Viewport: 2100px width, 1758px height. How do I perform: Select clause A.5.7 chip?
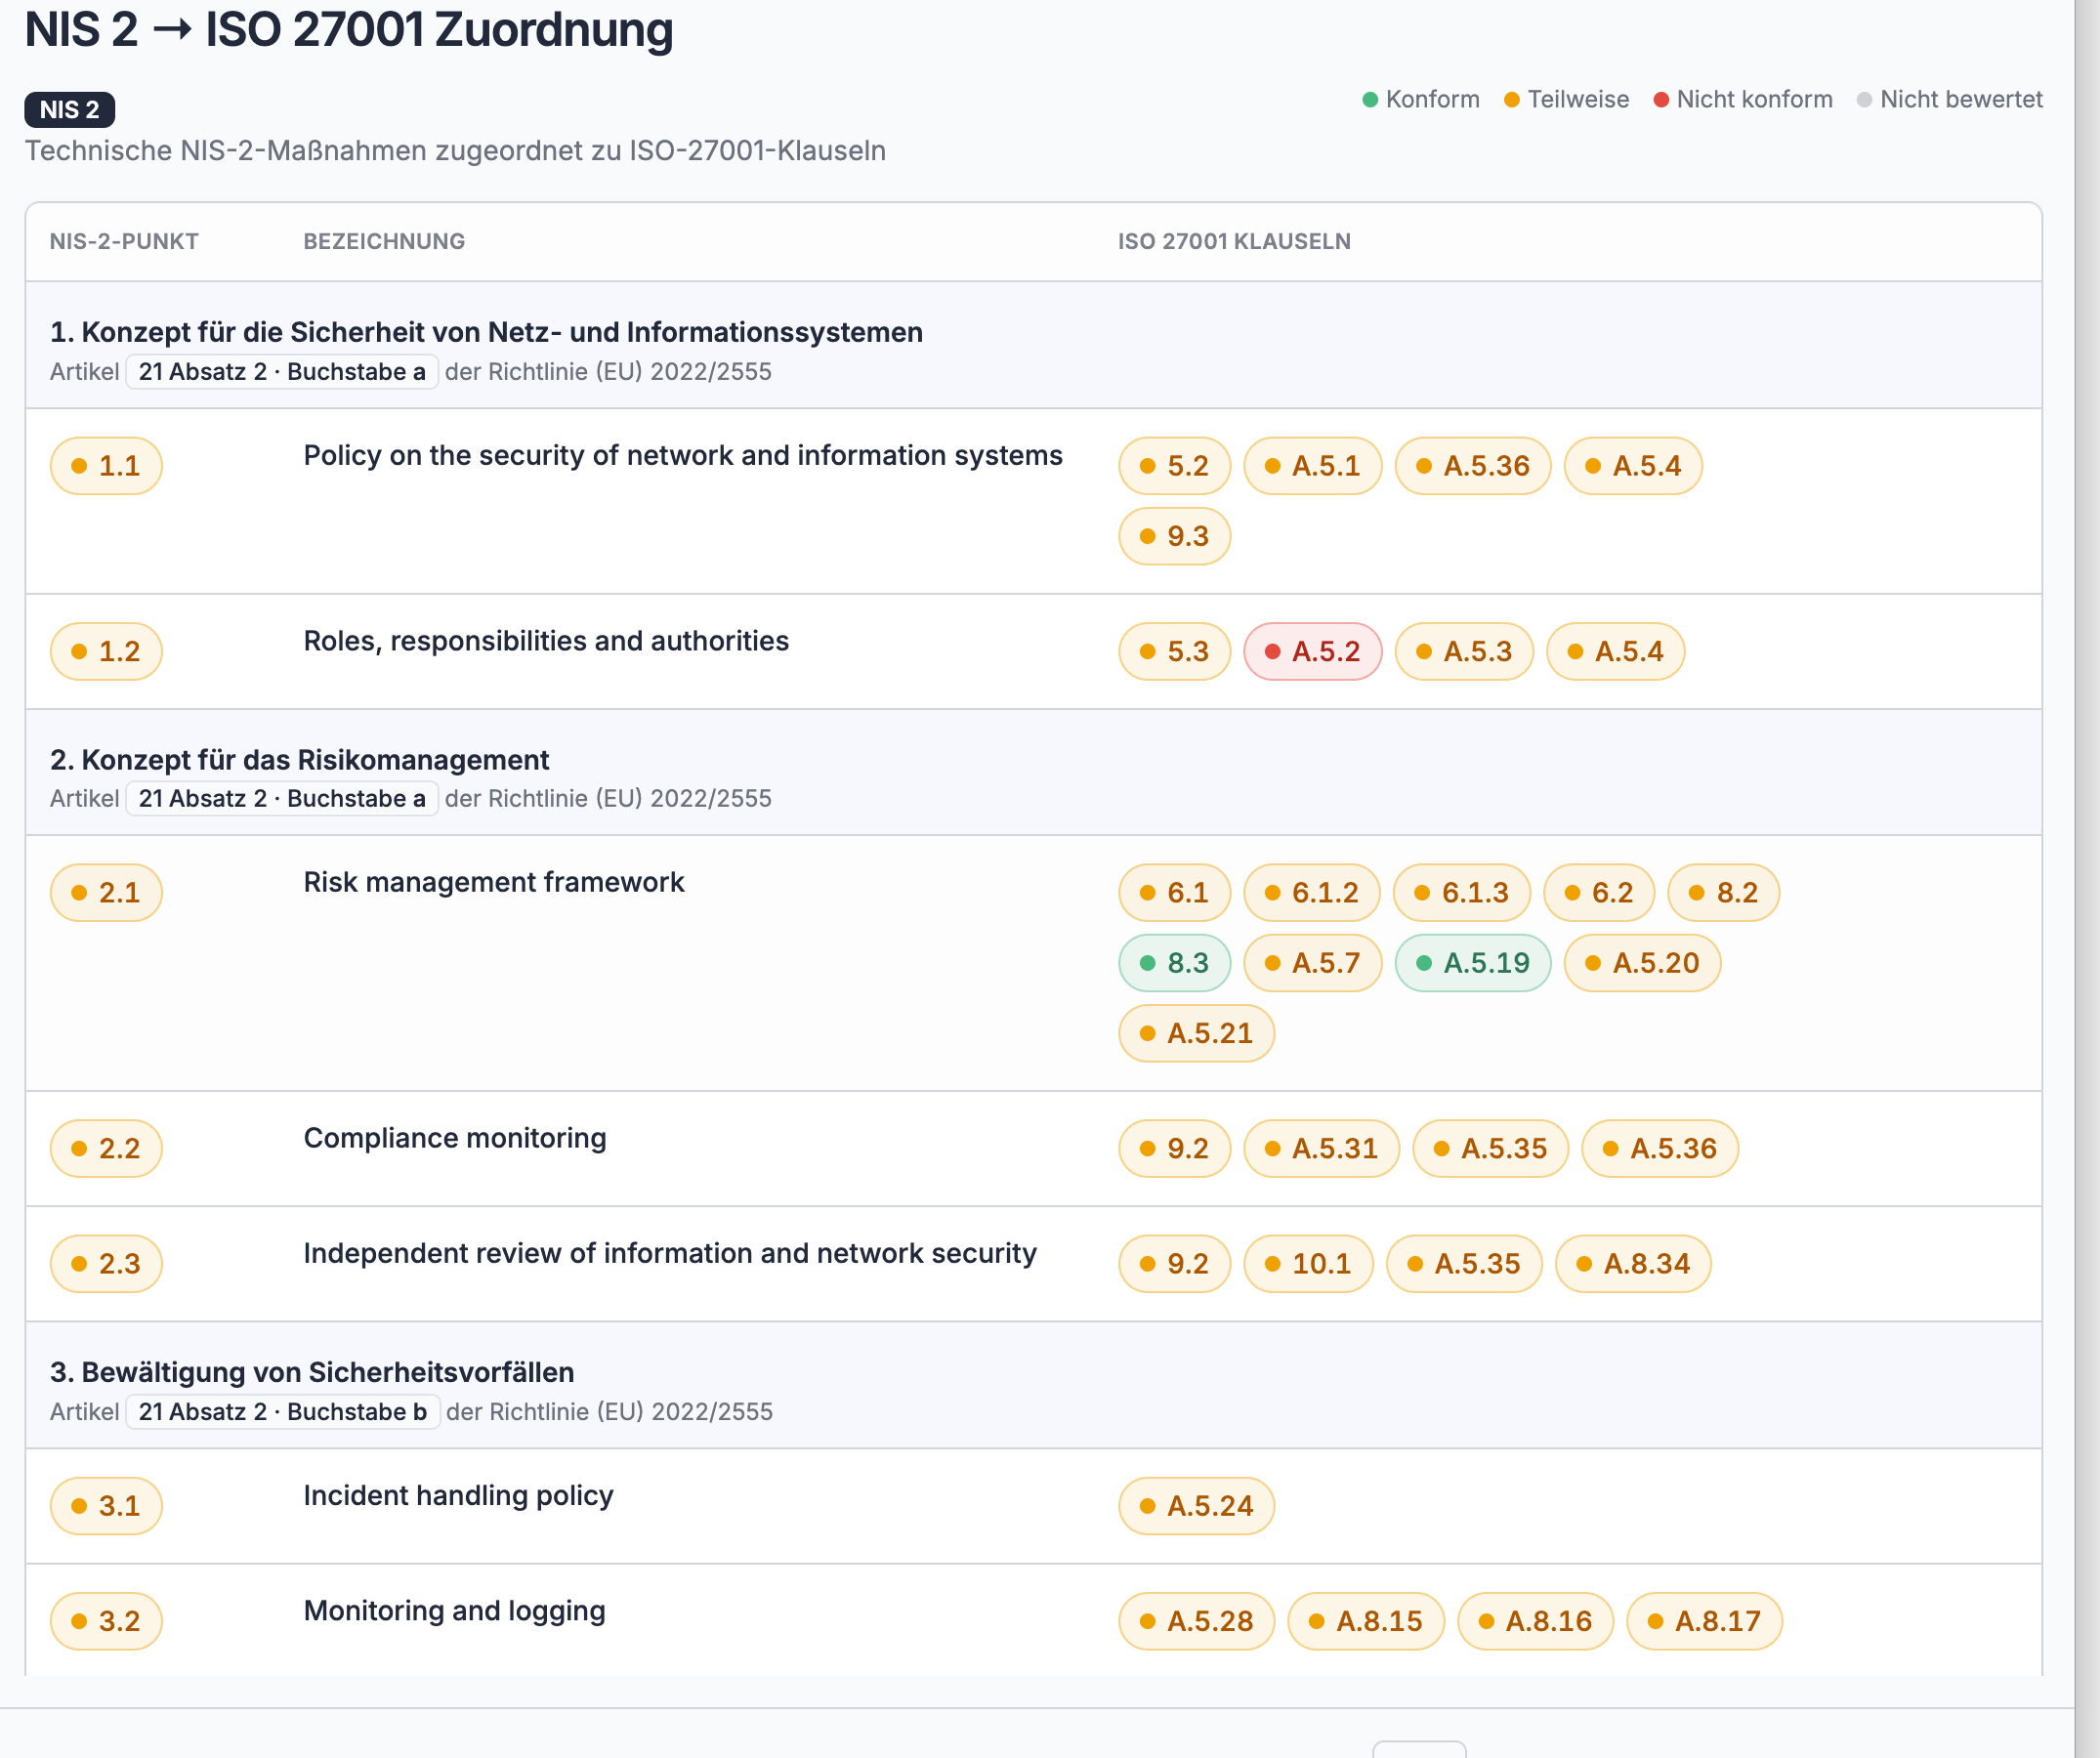(x=1313, y=963)
